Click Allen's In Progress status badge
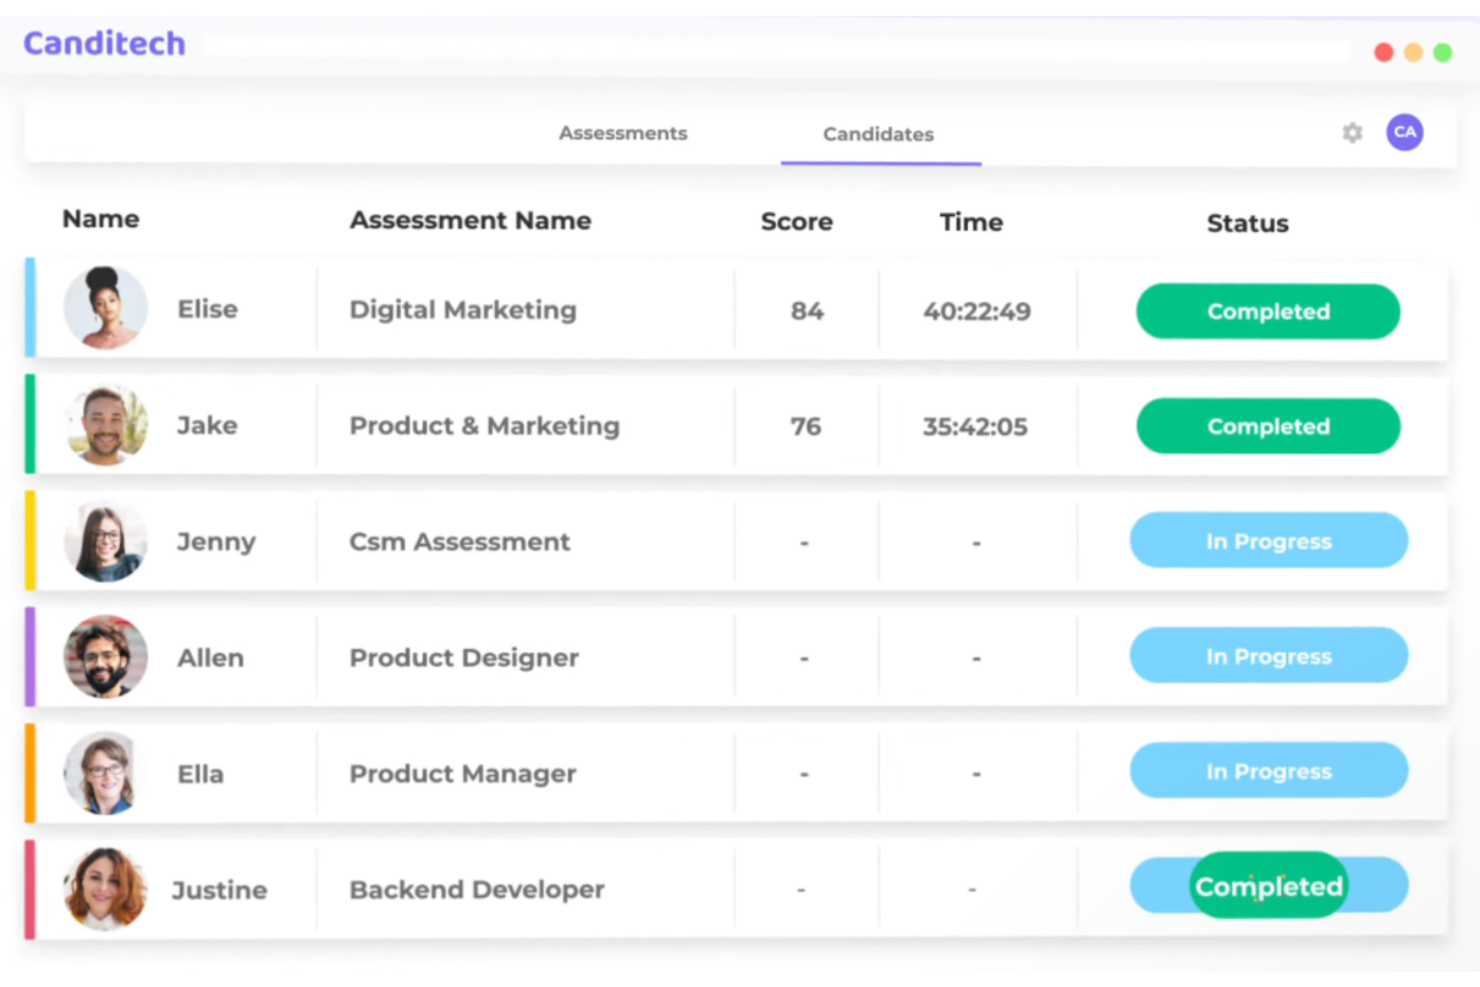Viewport: 1480px width, 987px height. (1268, 656)
